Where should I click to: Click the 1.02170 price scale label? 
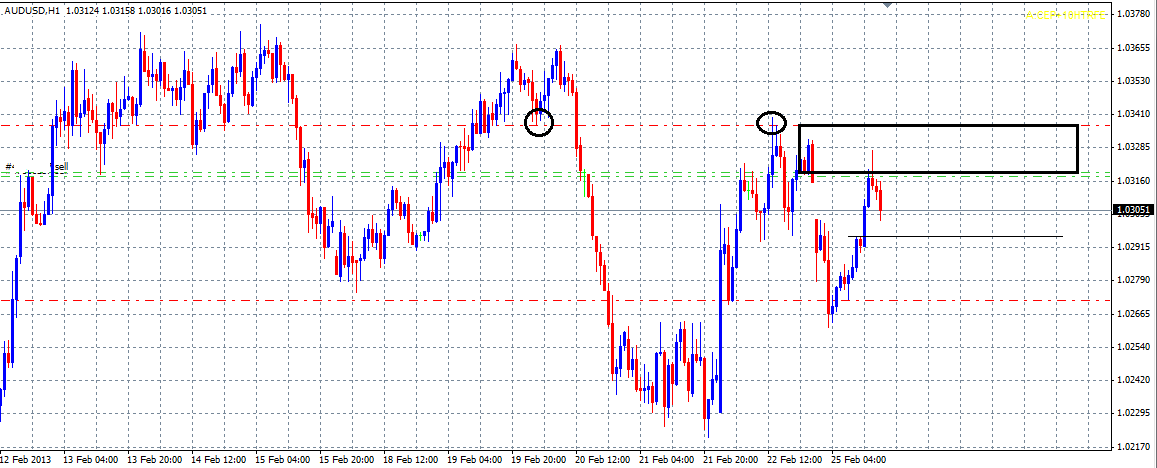pyautogui.click(x=1133, y=446)
